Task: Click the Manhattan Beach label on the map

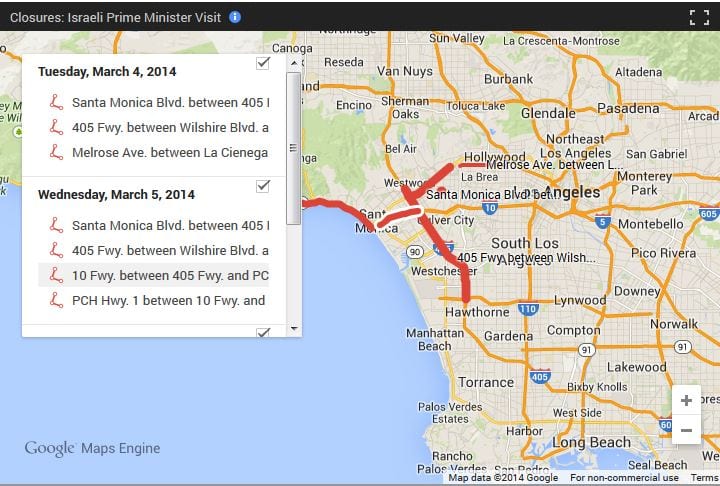Action: point(435,339)
